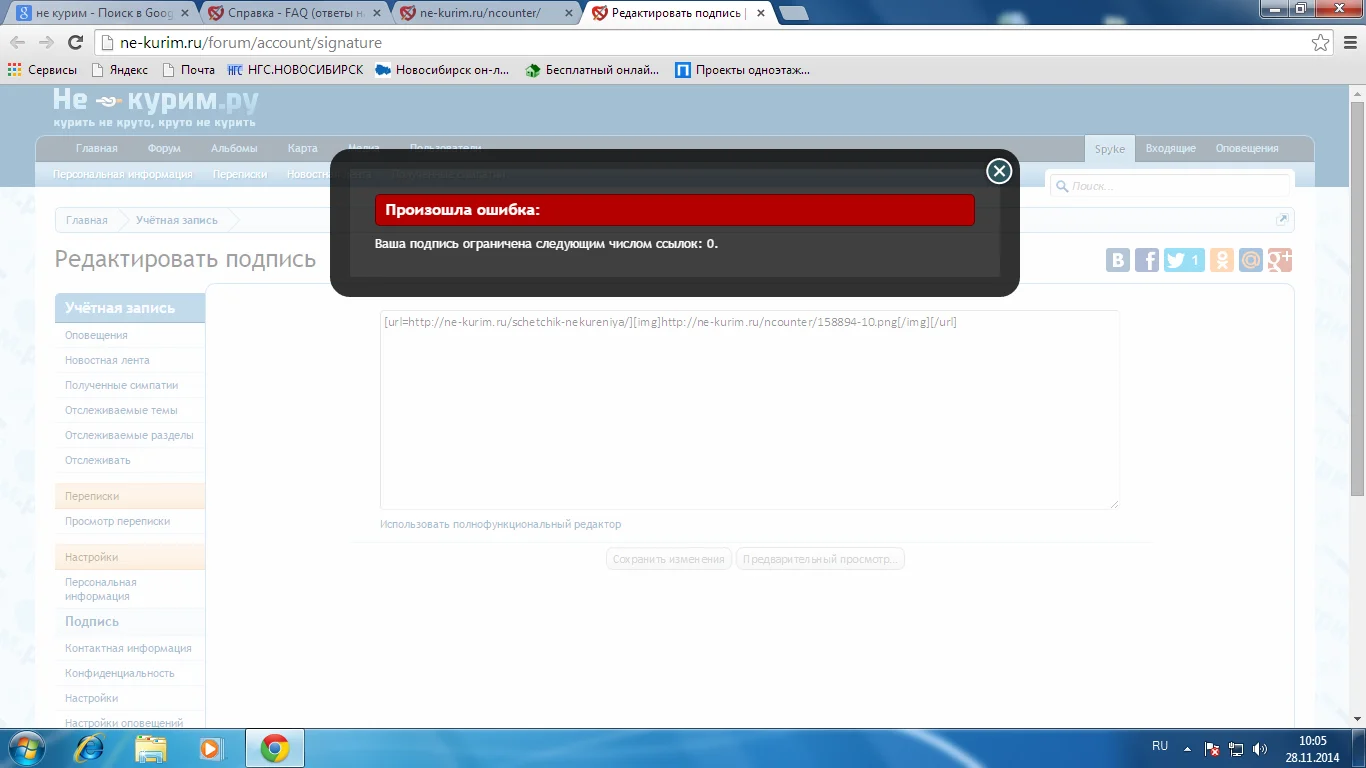Bookmark this page with the star icon
Viewport: 1366px width, 768px height.
[x=1321, y=43]
